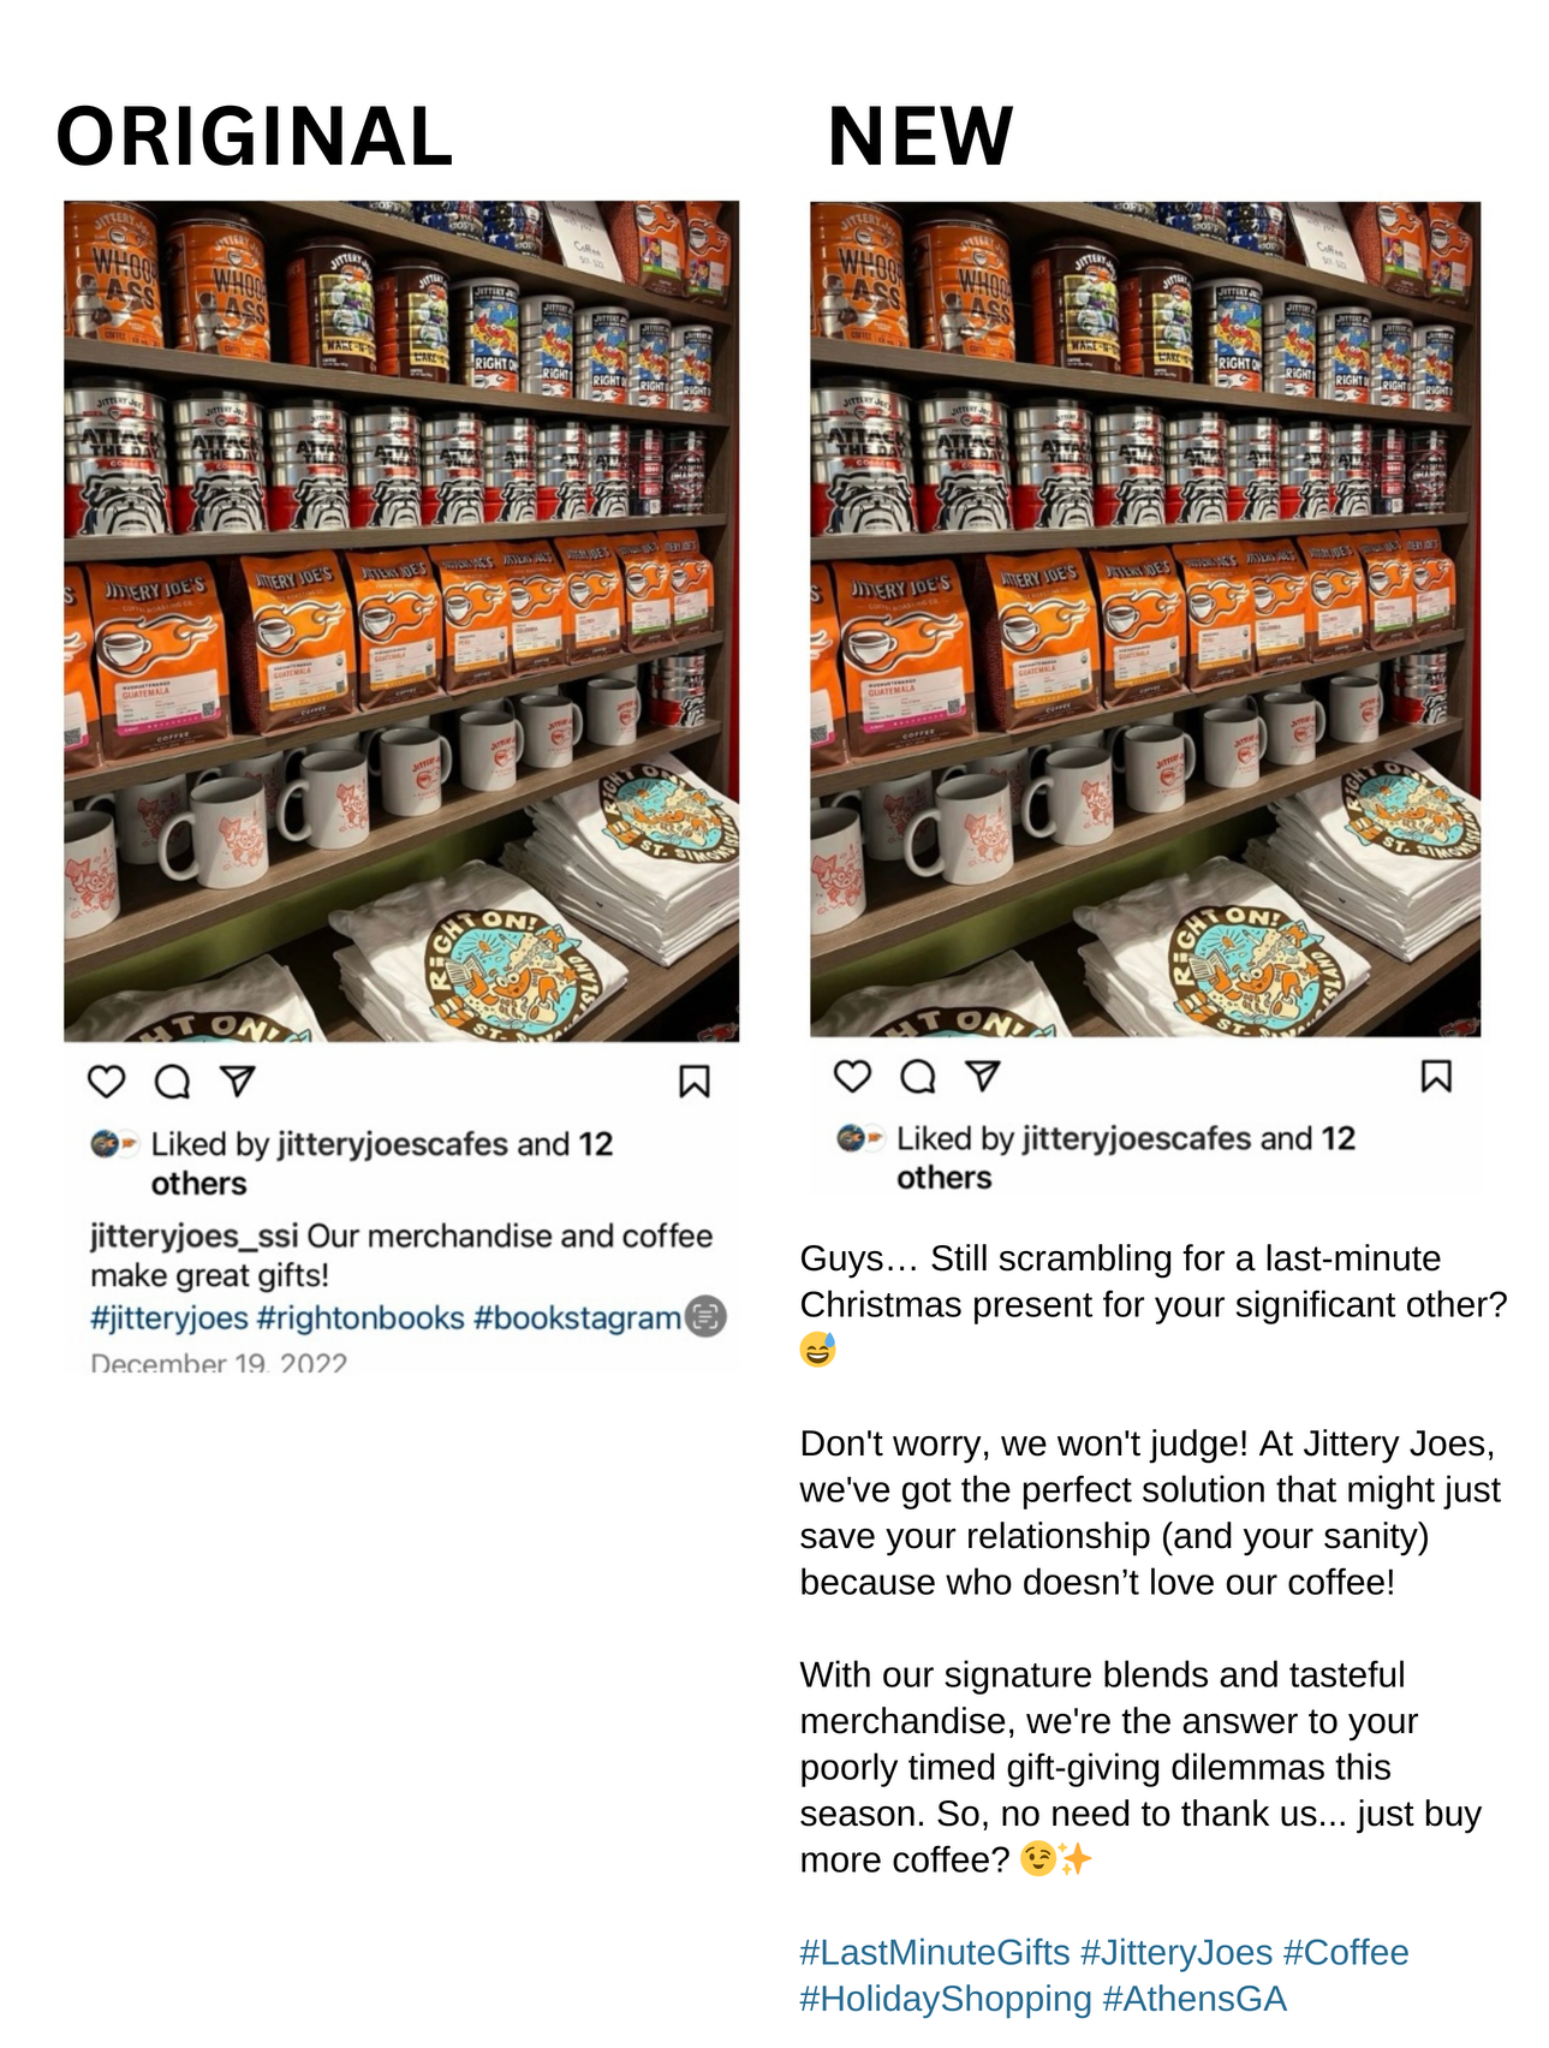Viewport: 1549px width, 2048px height.
Task: Open the #rightonbooks hashtag
Action: click(x=360, y=1318)
